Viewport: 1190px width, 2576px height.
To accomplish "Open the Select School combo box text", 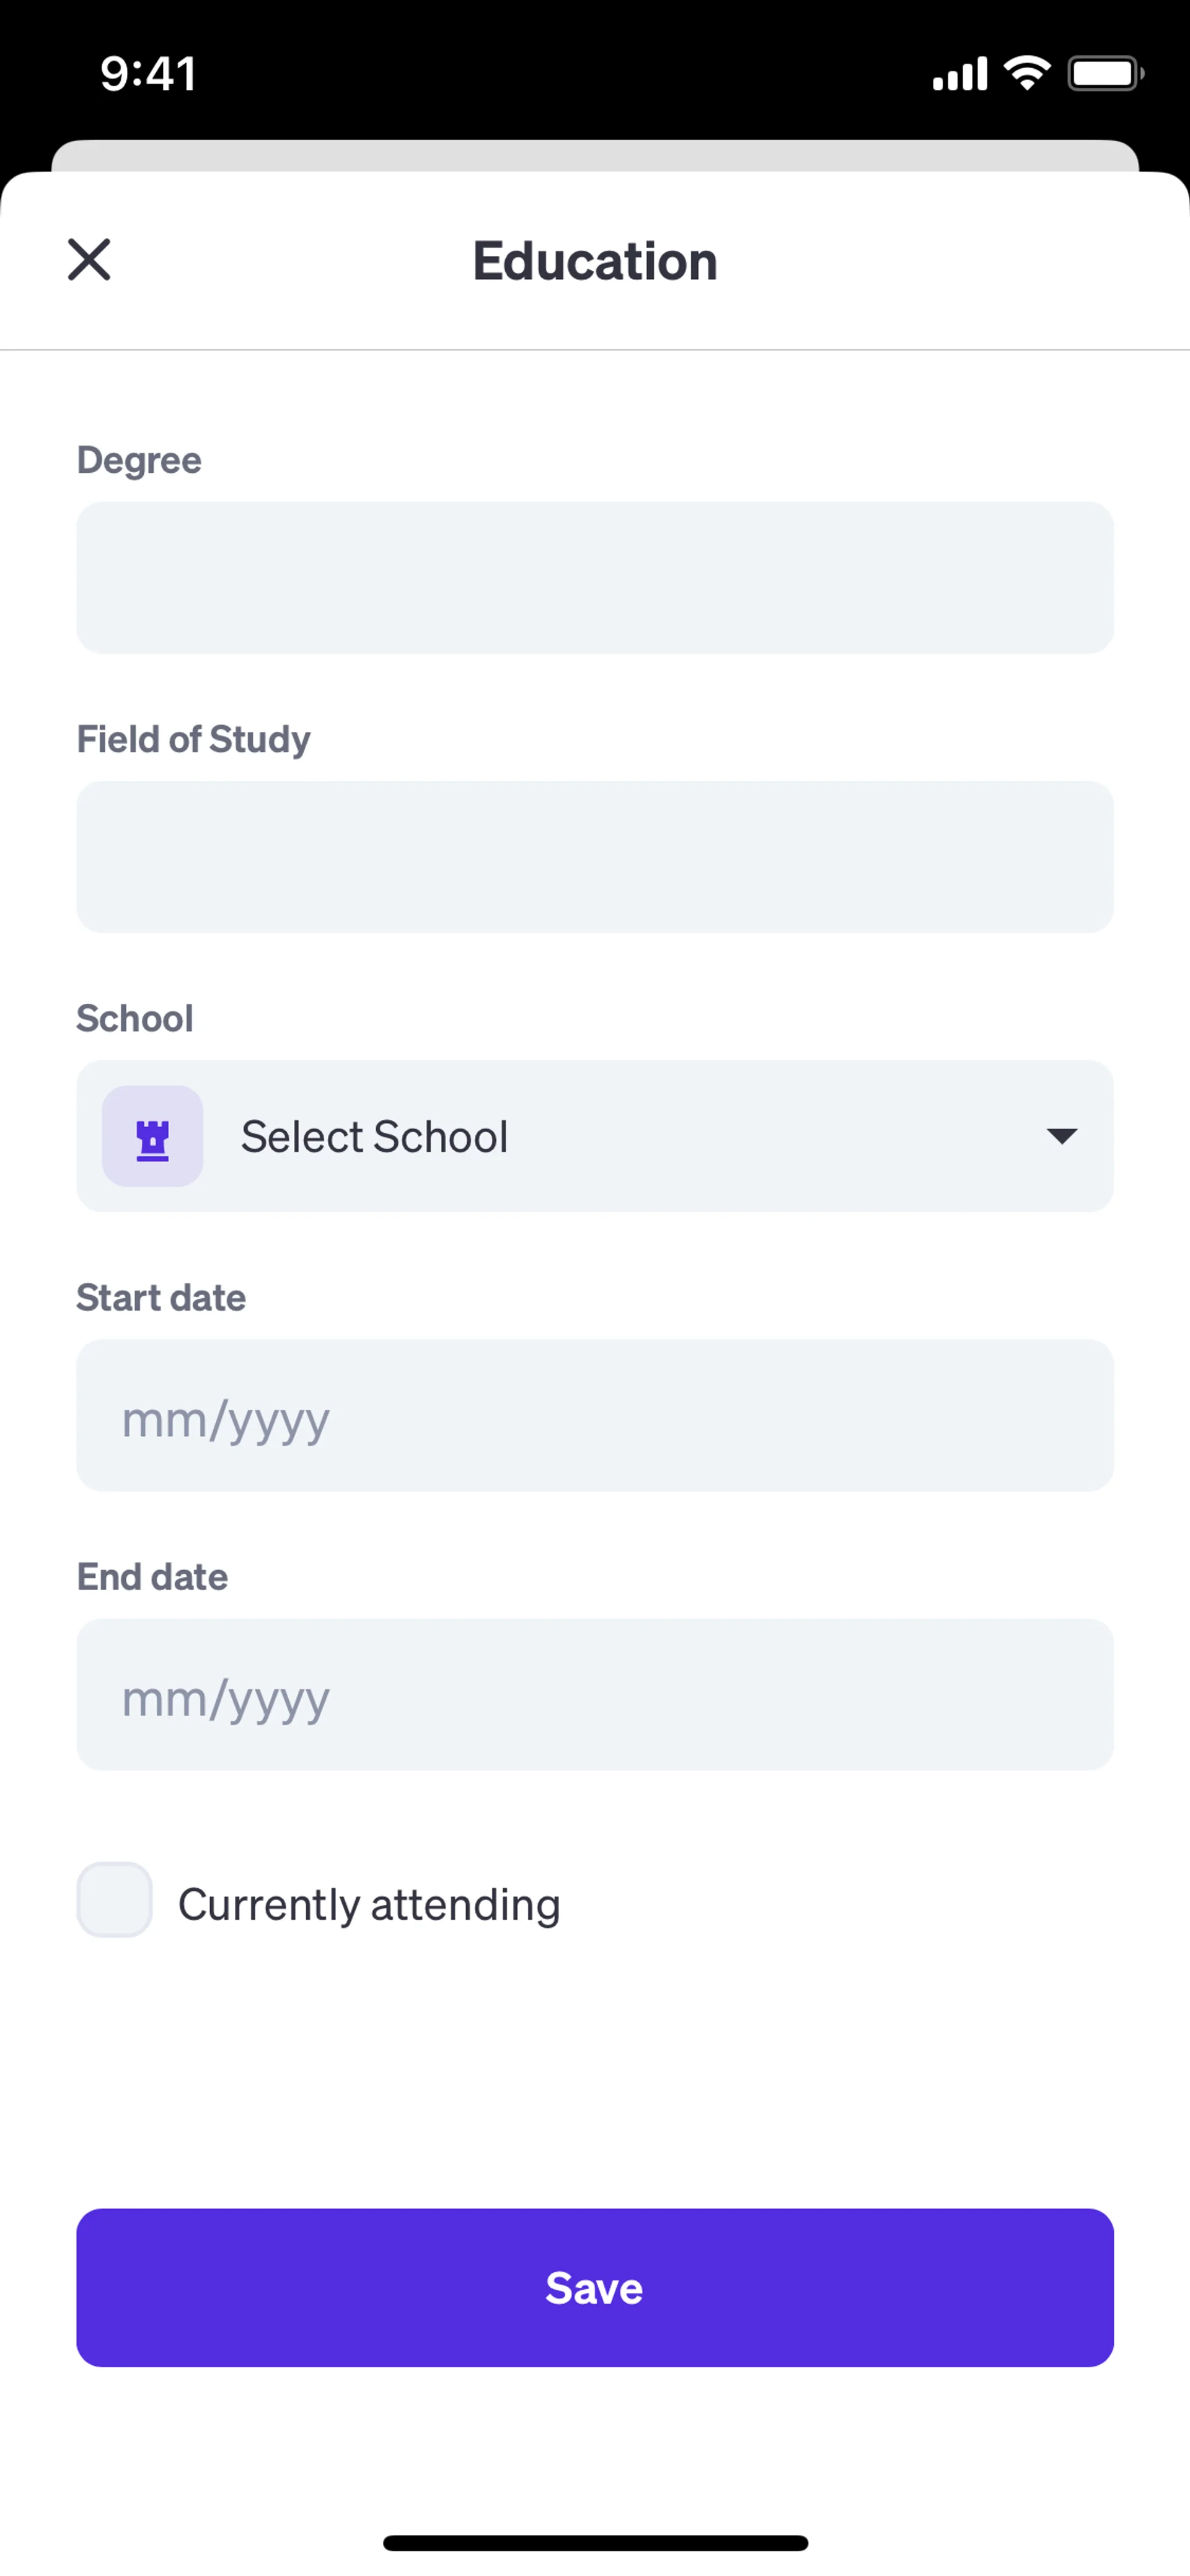I will click(374, 1137).
